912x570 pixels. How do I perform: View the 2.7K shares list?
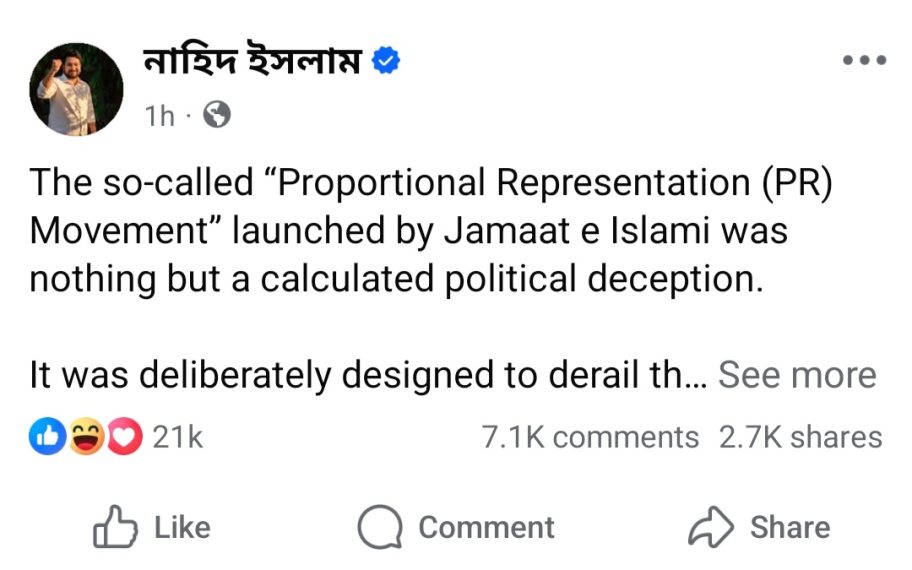click(800, 437)
